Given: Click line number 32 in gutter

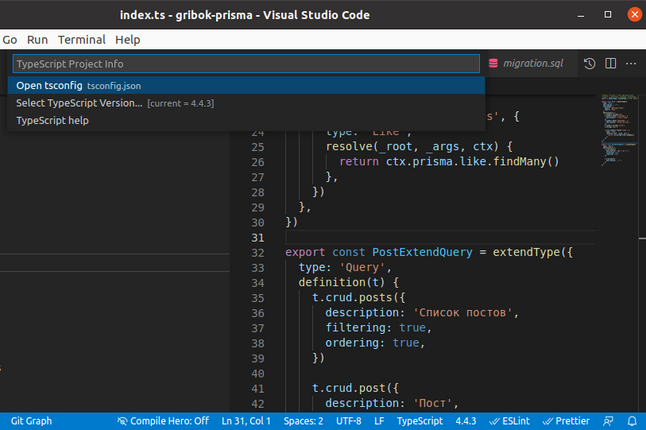Looking at the screenshot, I should [258, 253].
